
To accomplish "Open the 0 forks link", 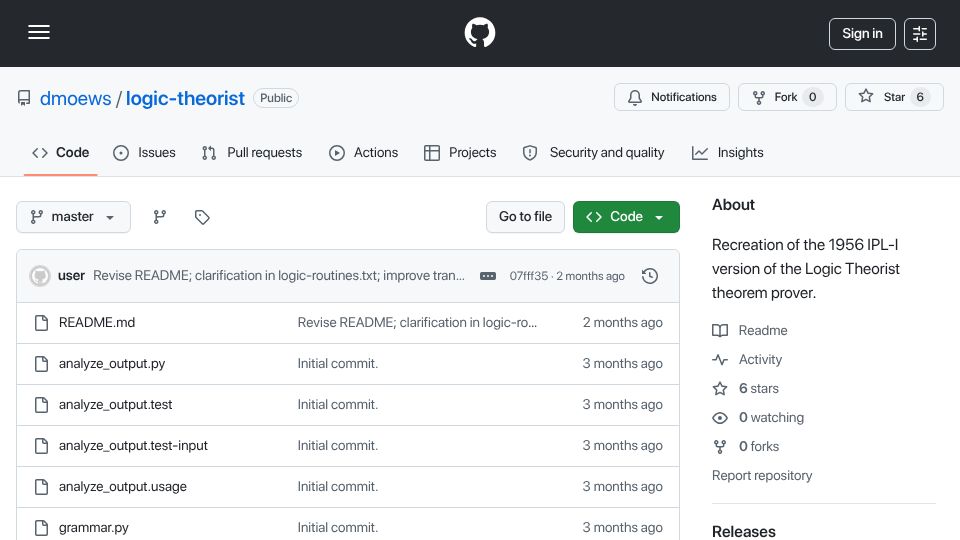I will (759, 446).
